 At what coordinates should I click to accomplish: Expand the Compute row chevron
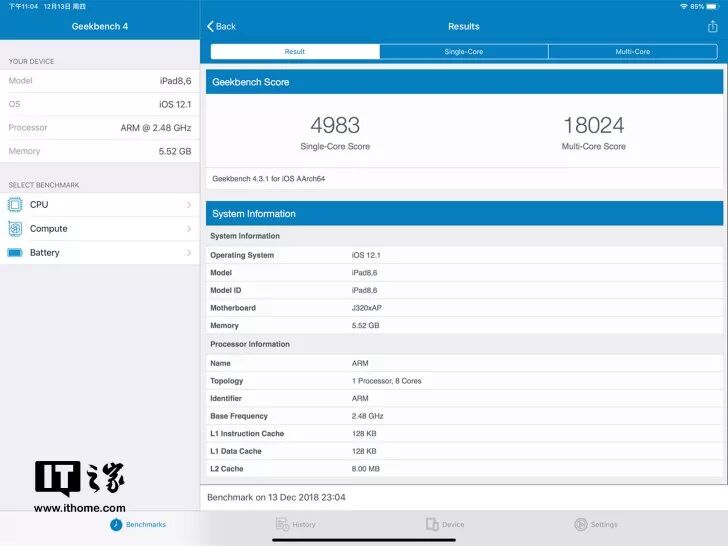pos(188,229)
